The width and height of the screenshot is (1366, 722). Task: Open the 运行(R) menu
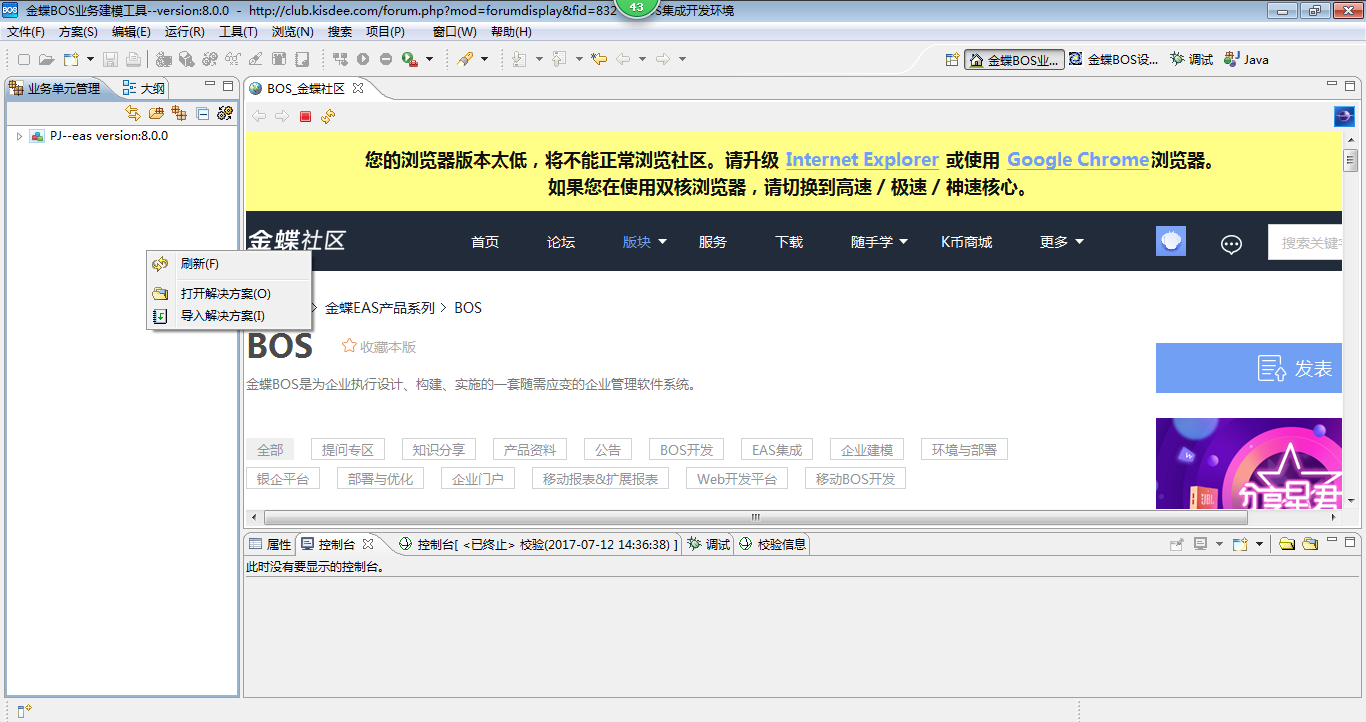click(185, 32)
